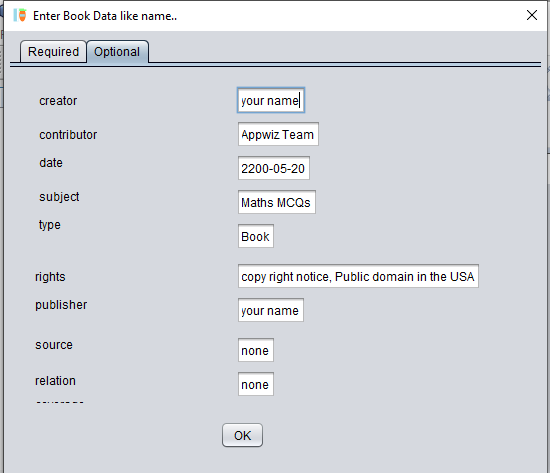
Task: Click the publisher input field
Action: pyautogui.click(x=271, y=310)
